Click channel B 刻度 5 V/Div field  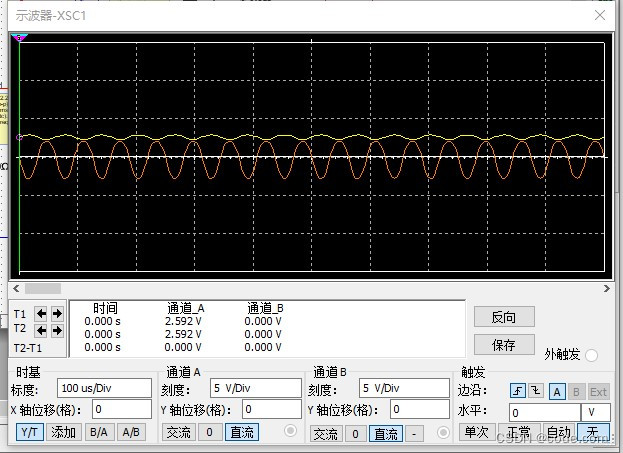pyautogui.click(x=404, y=388)
